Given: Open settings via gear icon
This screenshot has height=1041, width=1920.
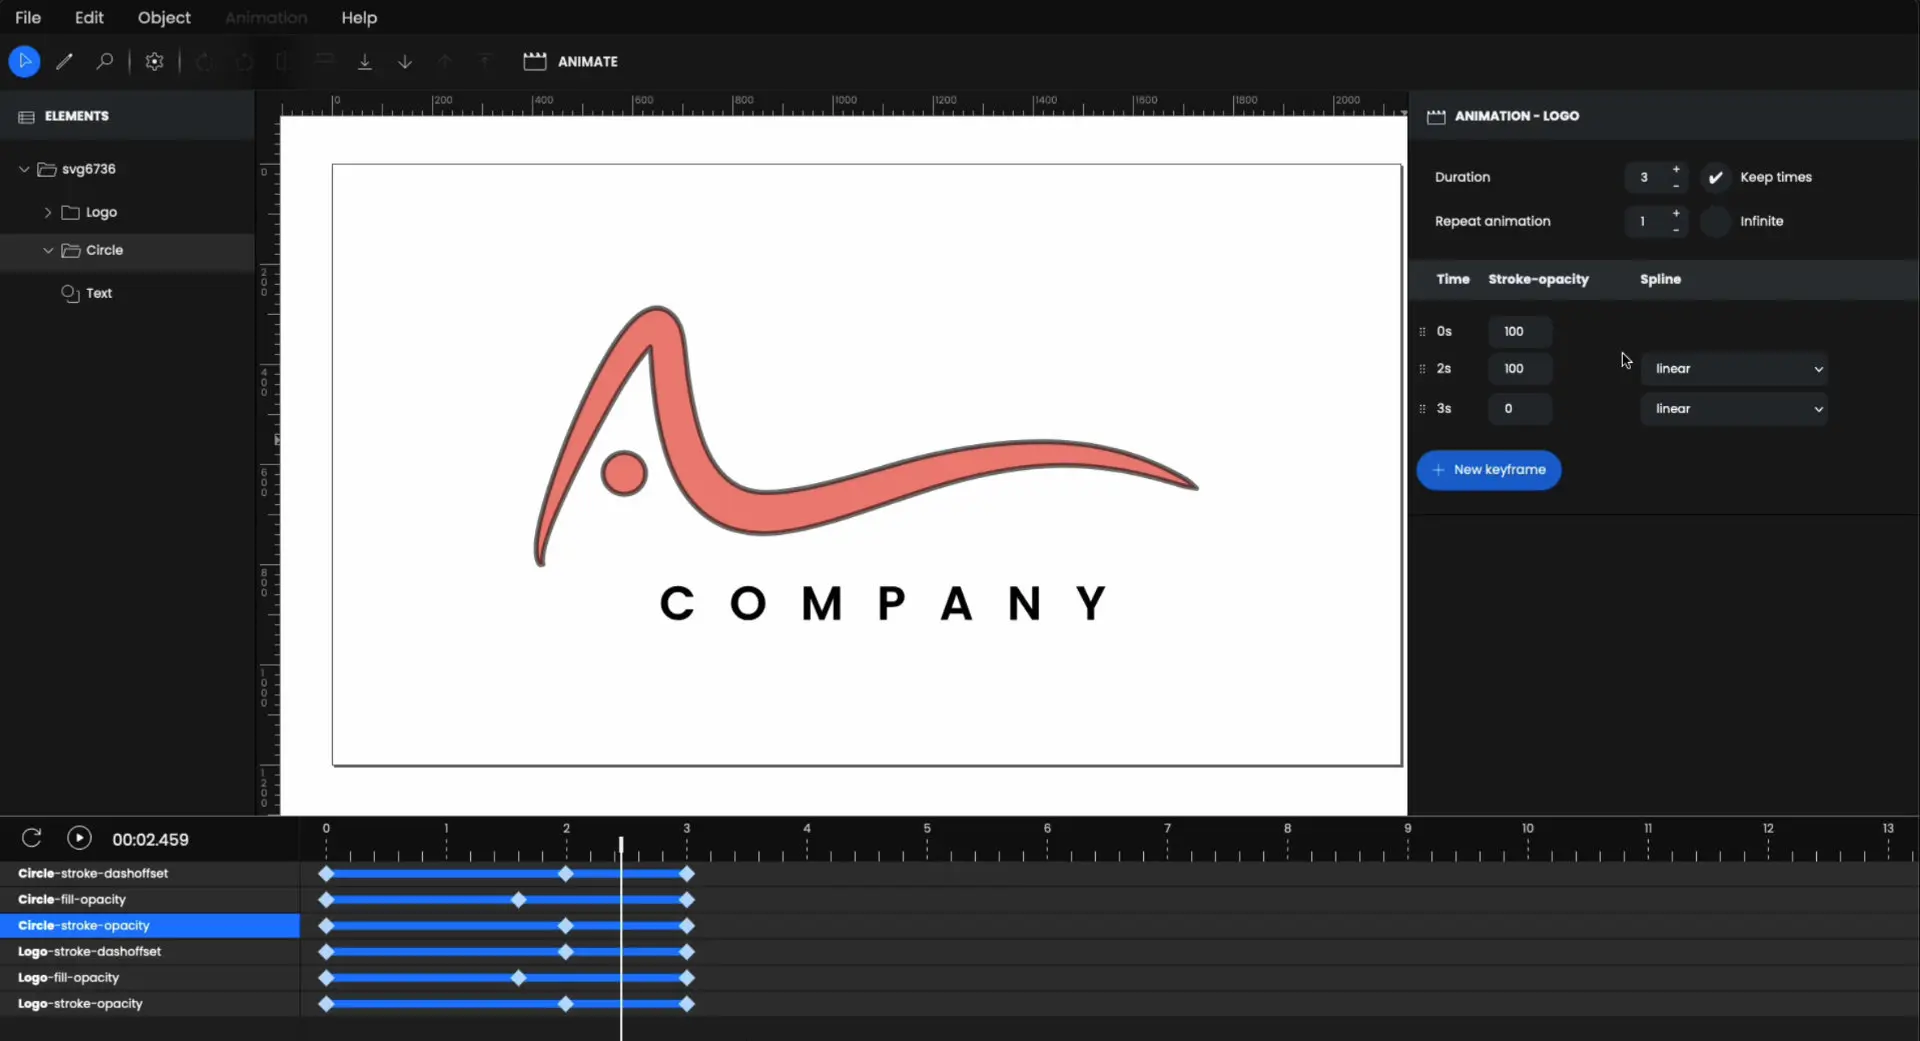Looking at the screenshot, I should click(154, 61).
